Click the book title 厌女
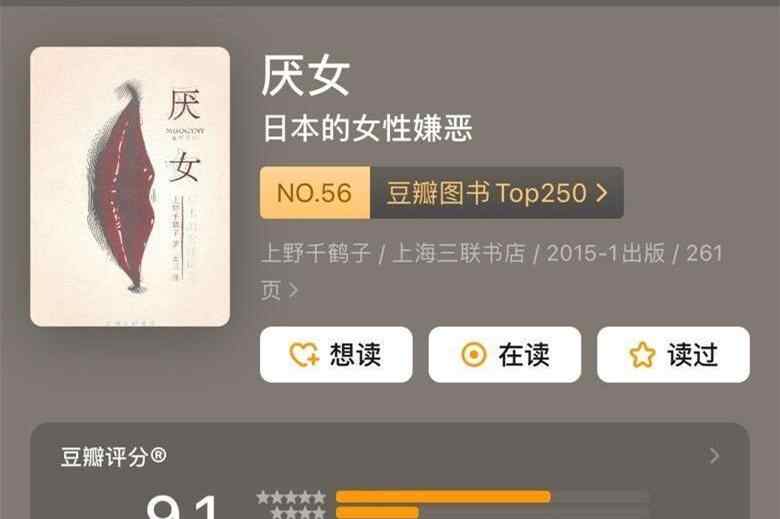 [x=305, y=76]
